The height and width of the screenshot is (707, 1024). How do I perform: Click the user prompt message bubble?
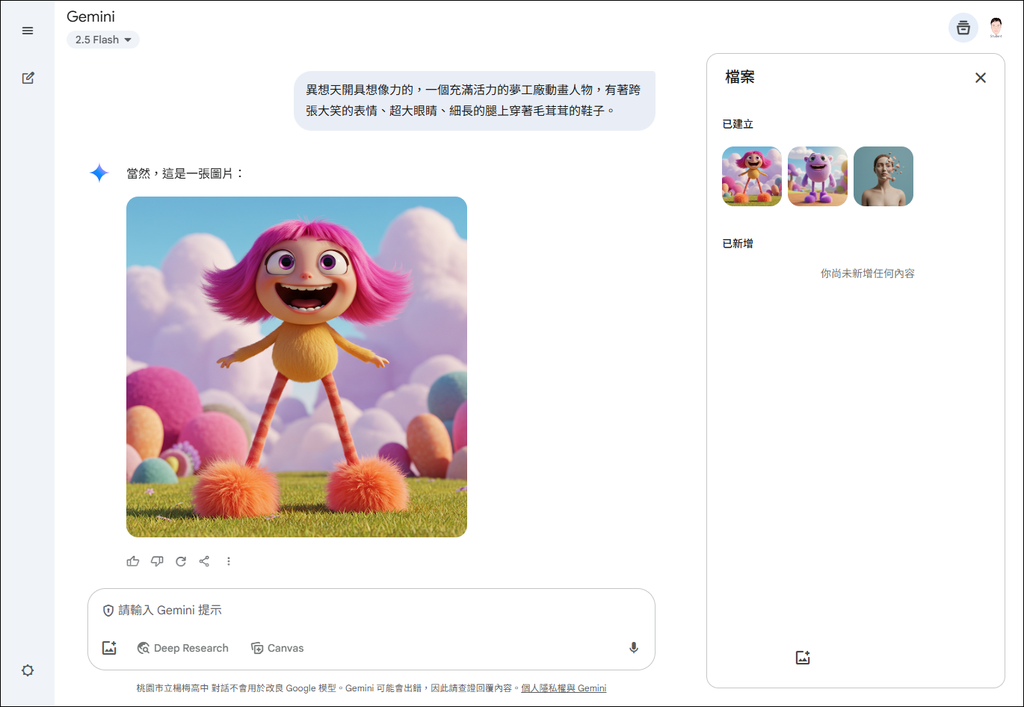tap(474, 101)
